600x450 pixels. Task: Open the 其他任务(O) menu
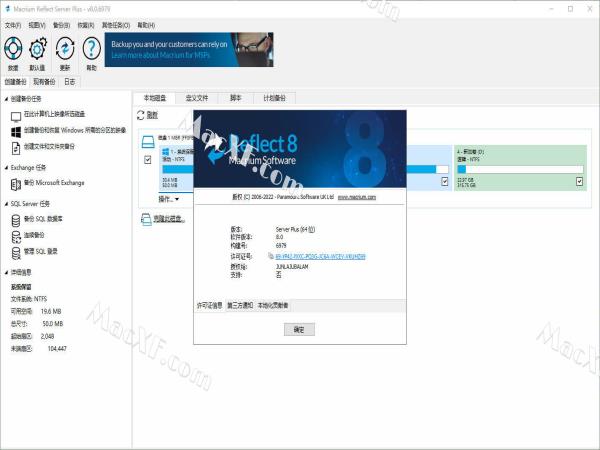(116, 25)
